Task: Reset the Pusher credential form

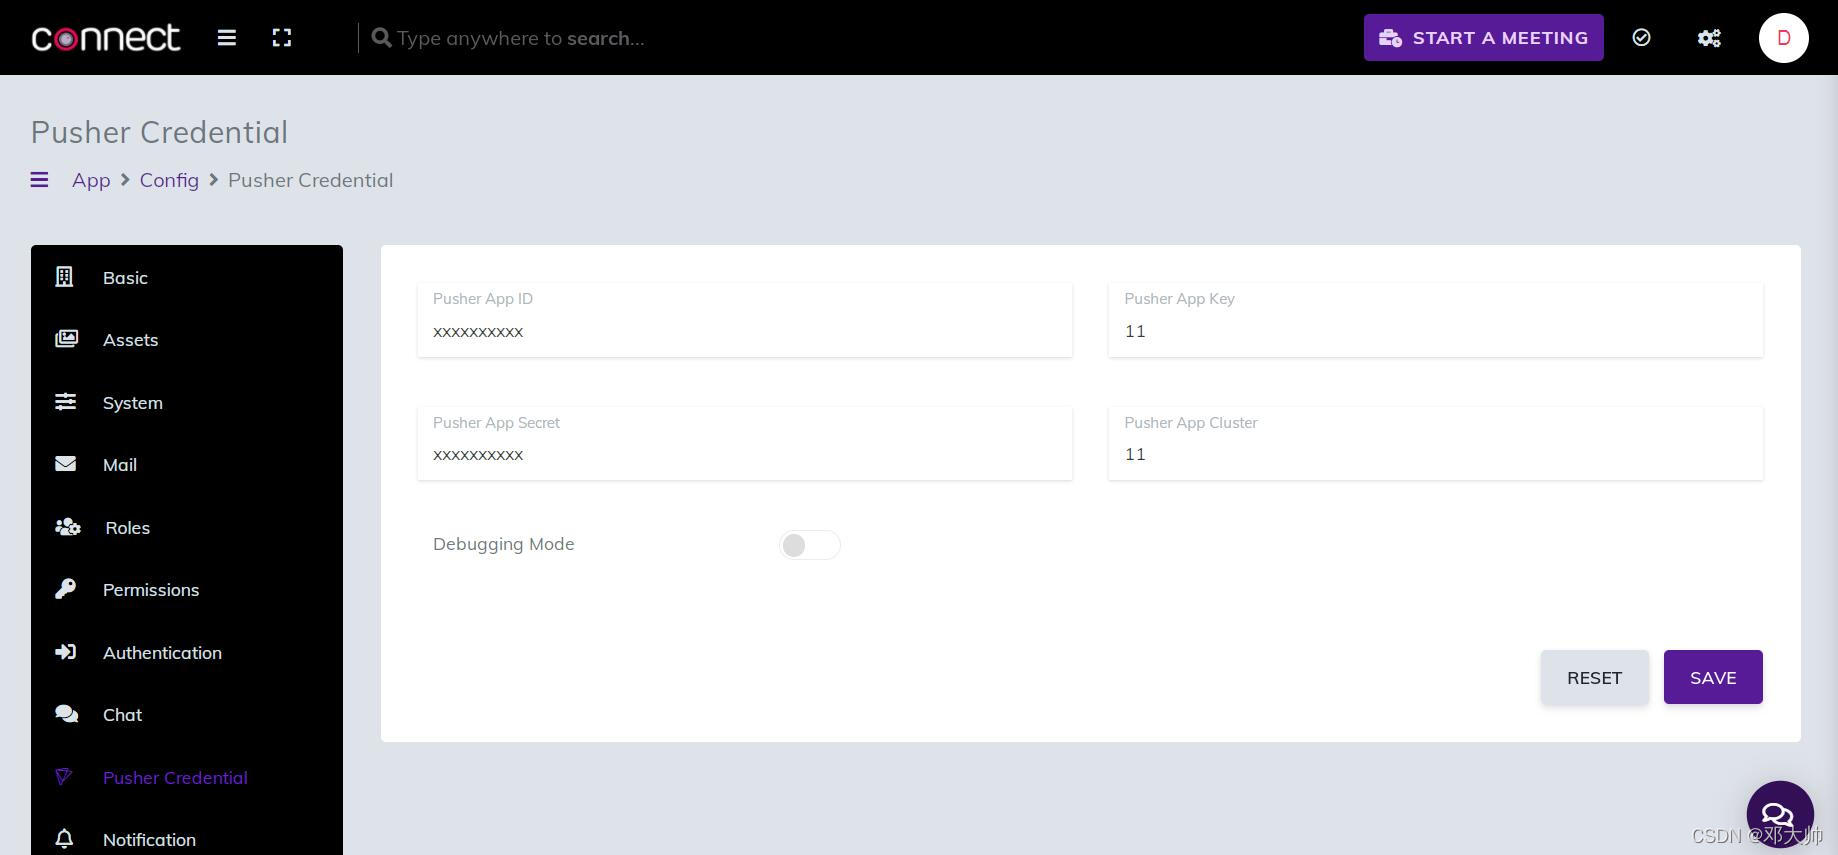Action: [x=1594, y=677]
